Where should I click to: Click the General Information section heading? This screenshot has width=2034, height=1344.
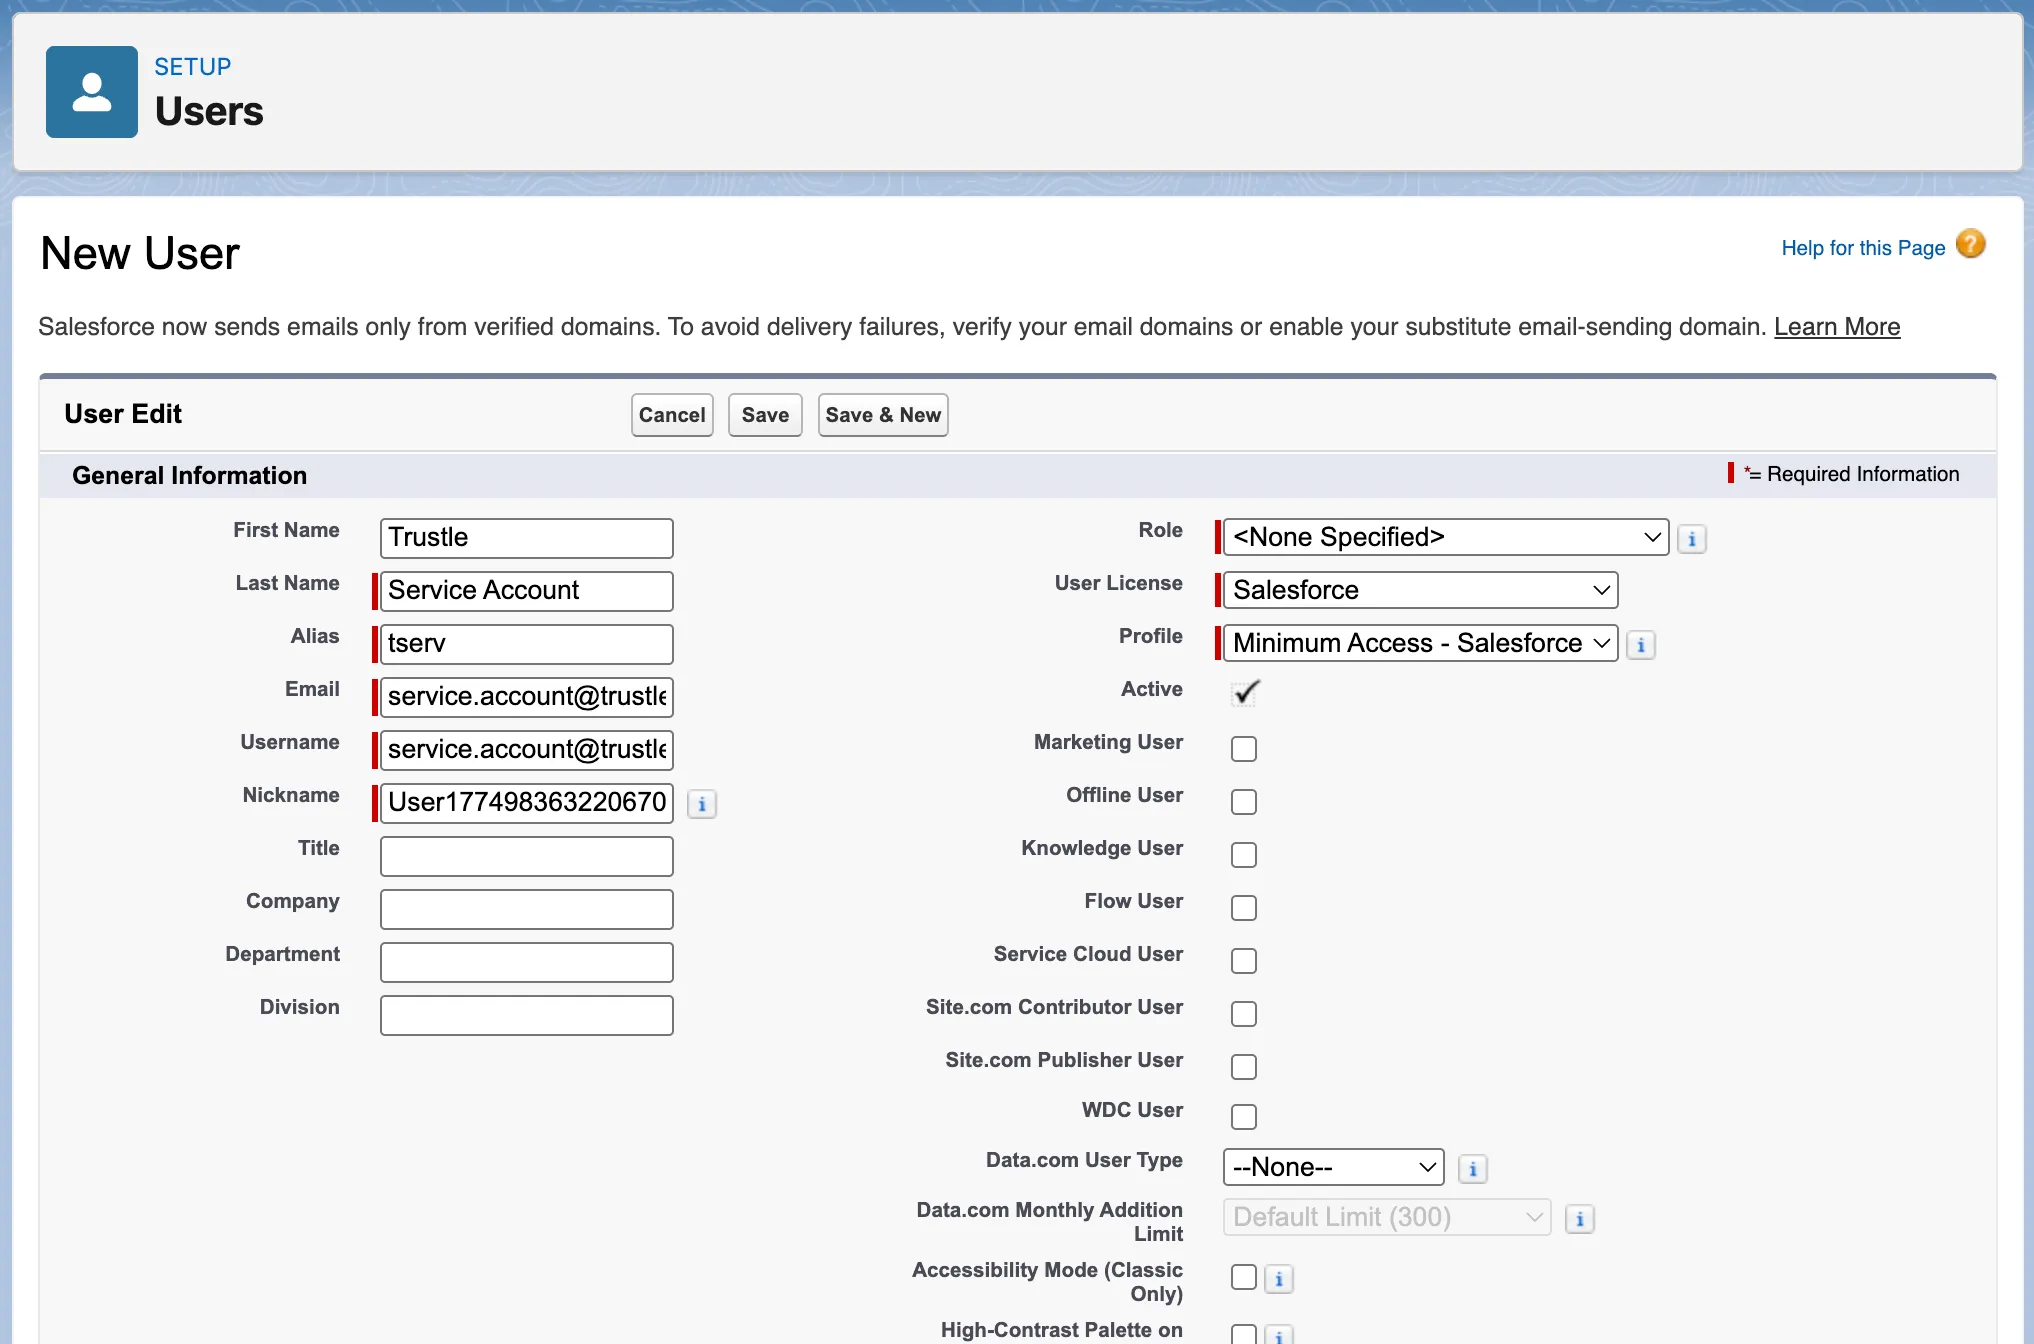click(189, 475)
